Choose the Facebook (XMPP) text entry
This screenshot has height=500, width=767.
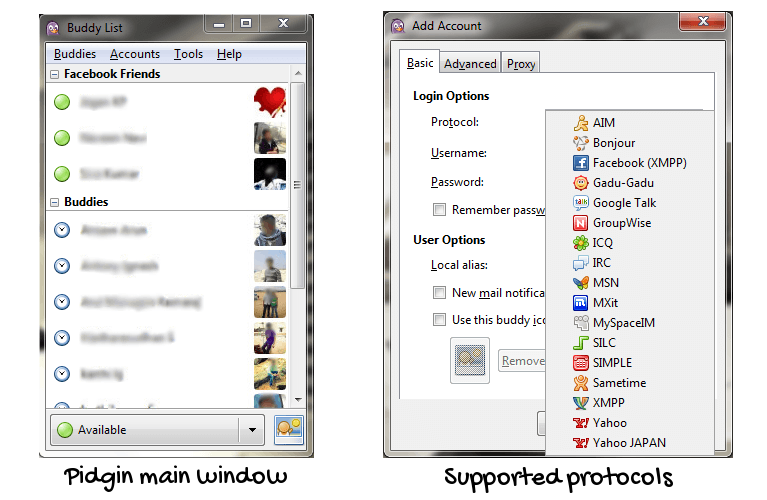pos(640,163)
